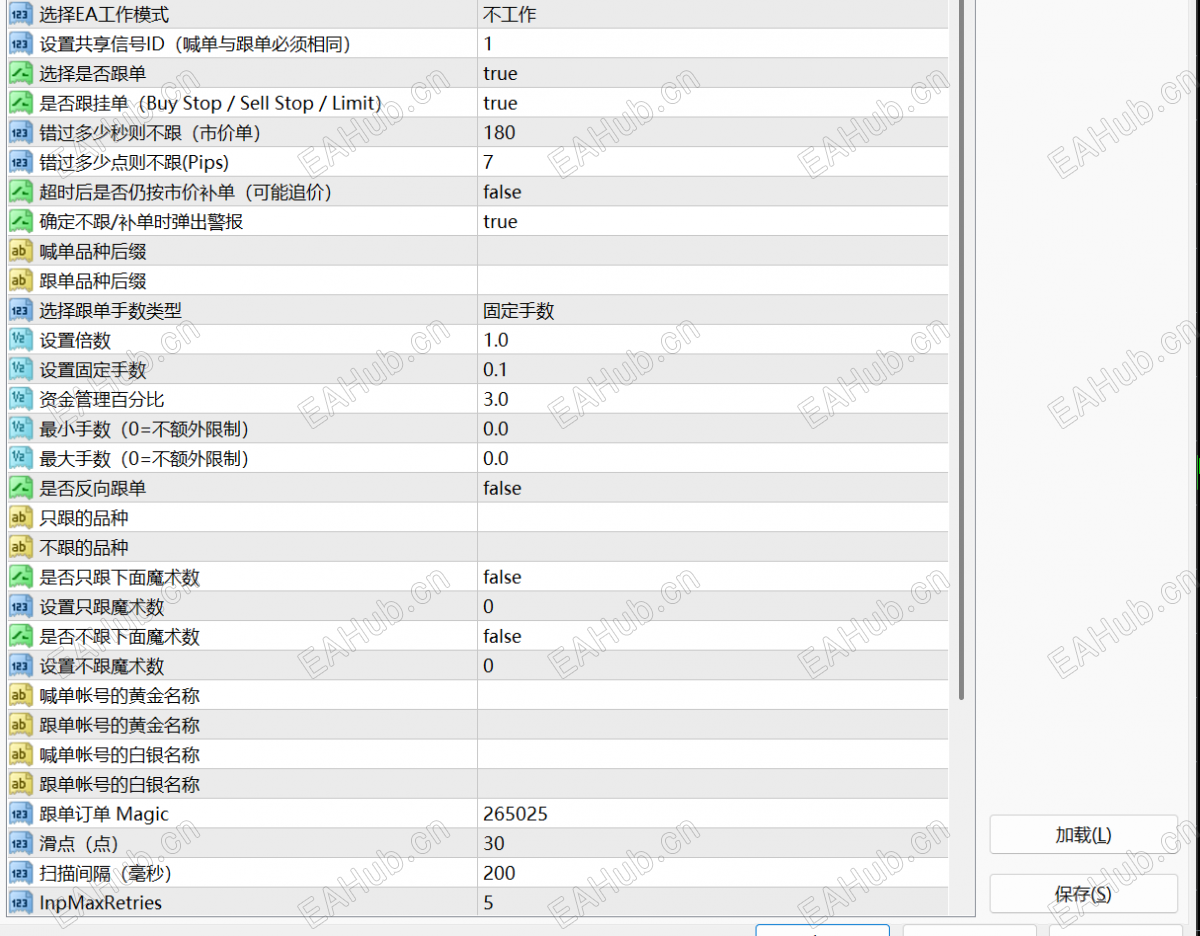Click the icon beside 扫描间隔（毫秒）

(21, 873)
